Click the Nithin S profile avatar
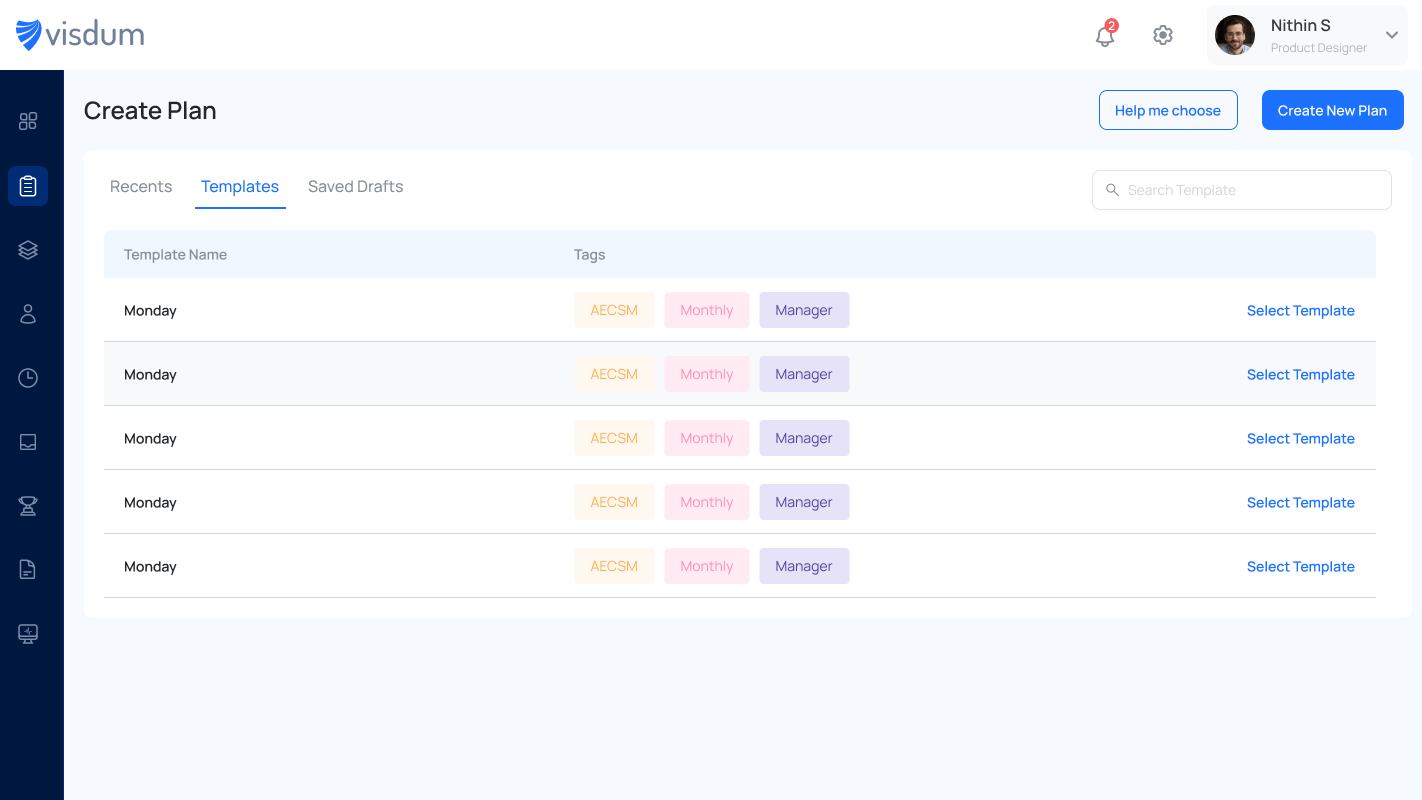The width and height of the screenshot is (1422, 800). pyautogui.click(x=1235, y=35)
